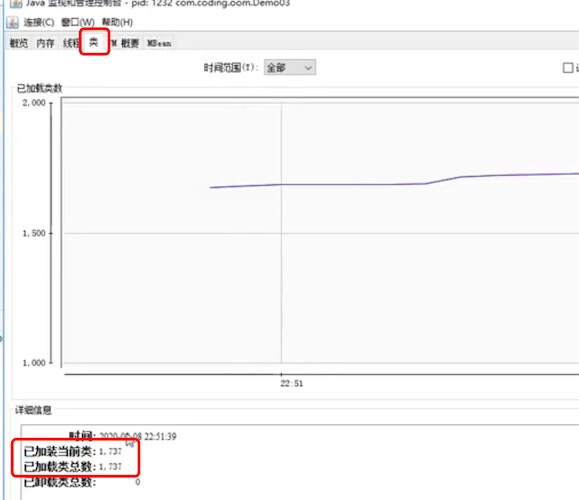
Task: Click the 已加载类数 chart title
Action: tap(40, 88)
